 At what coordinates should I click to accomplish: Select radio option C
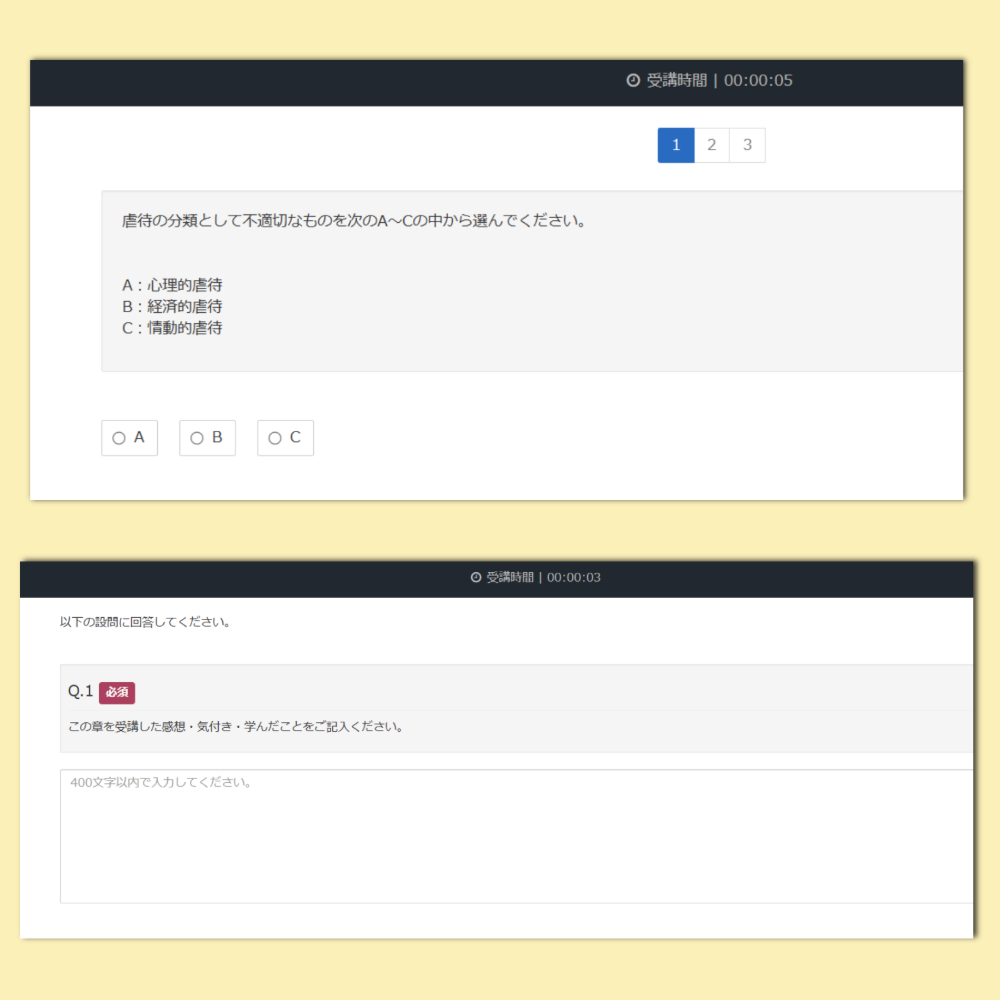(274, 438)
